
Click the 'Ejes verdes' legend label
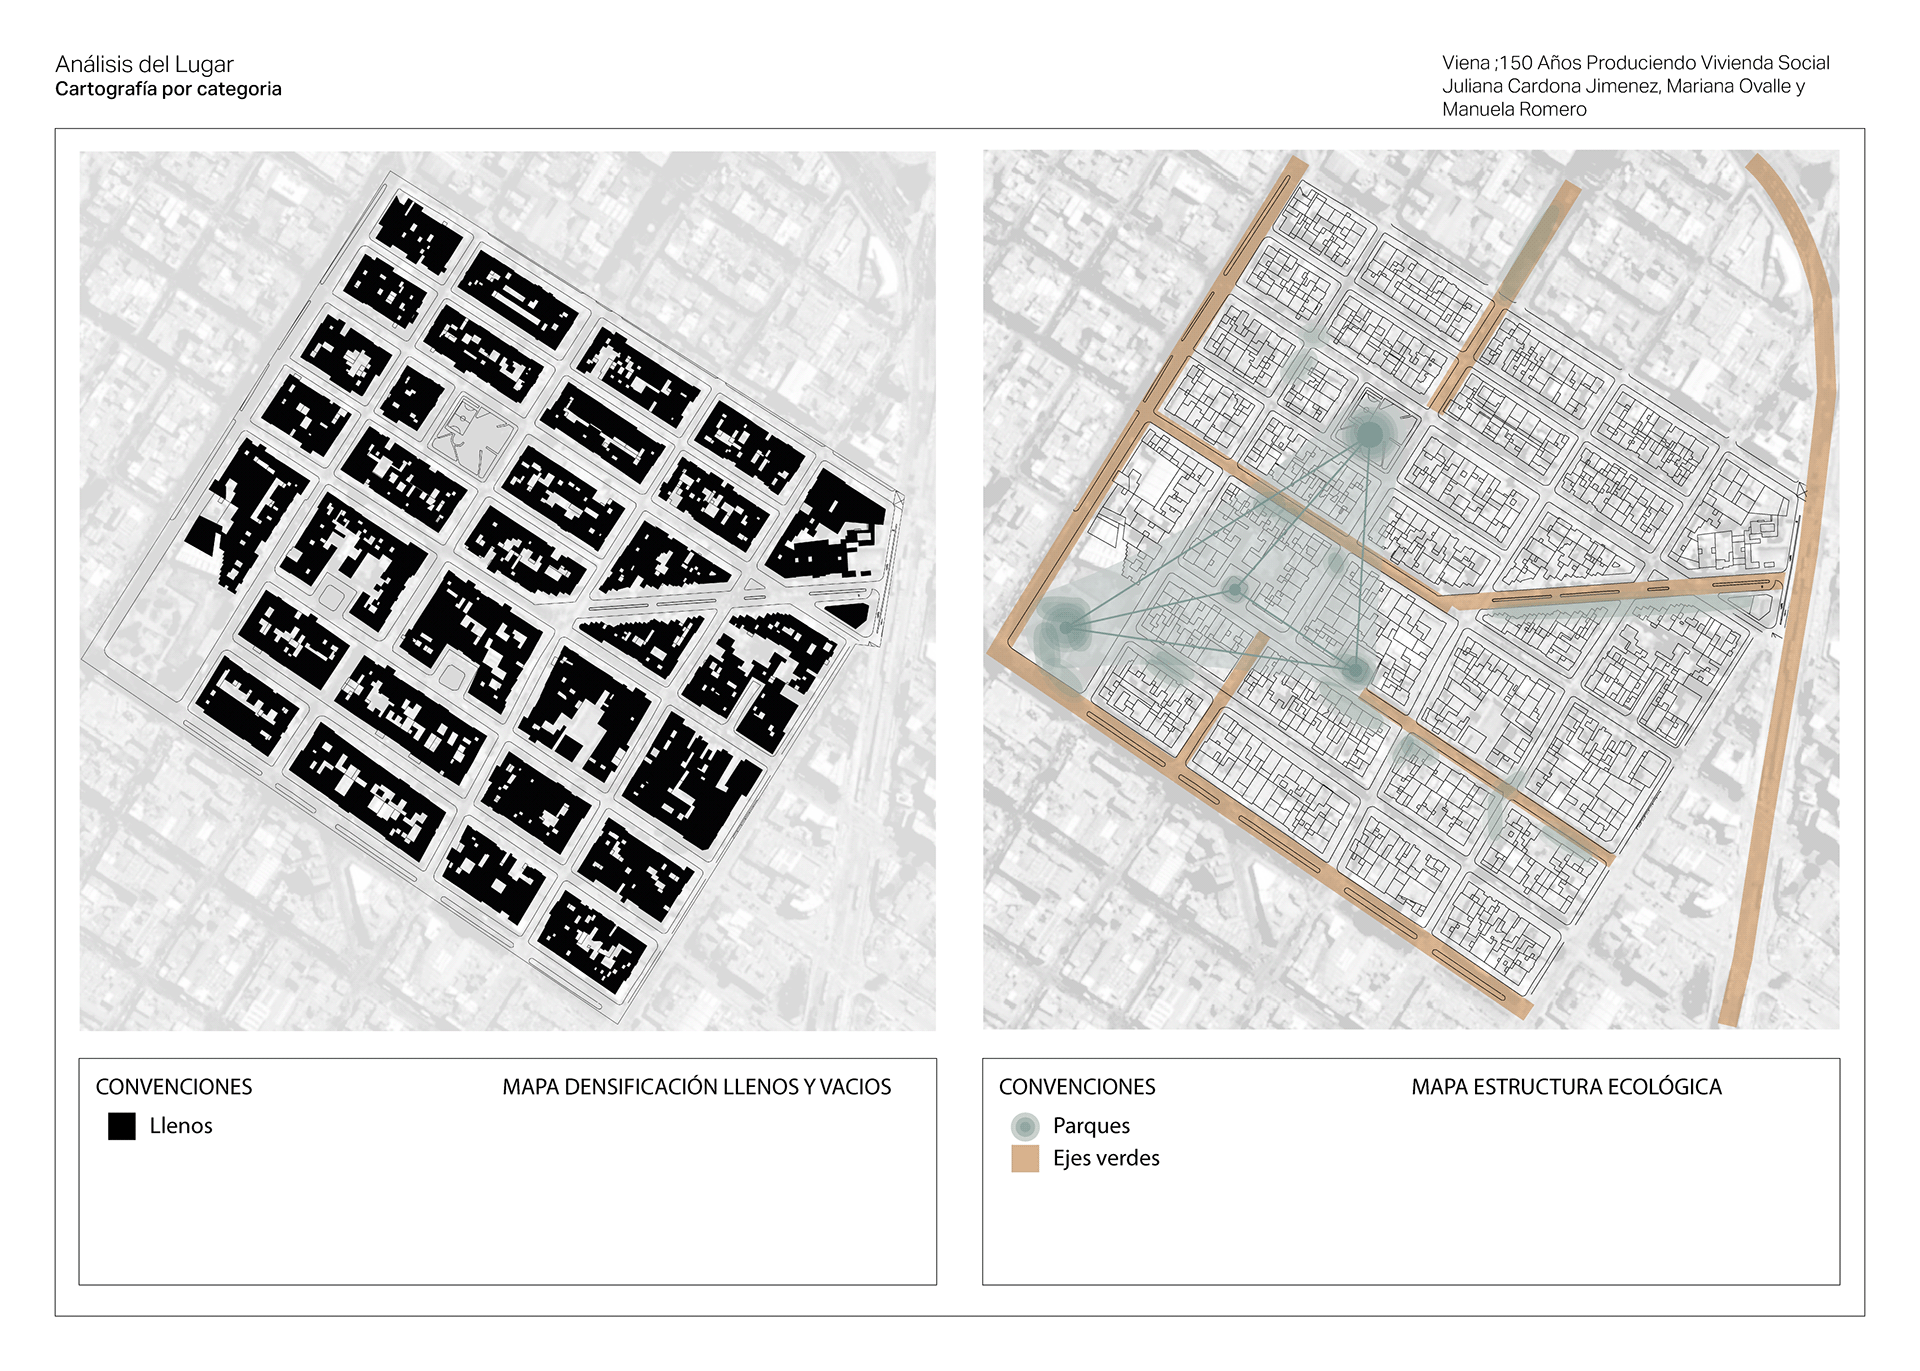click(1106, 1158)
